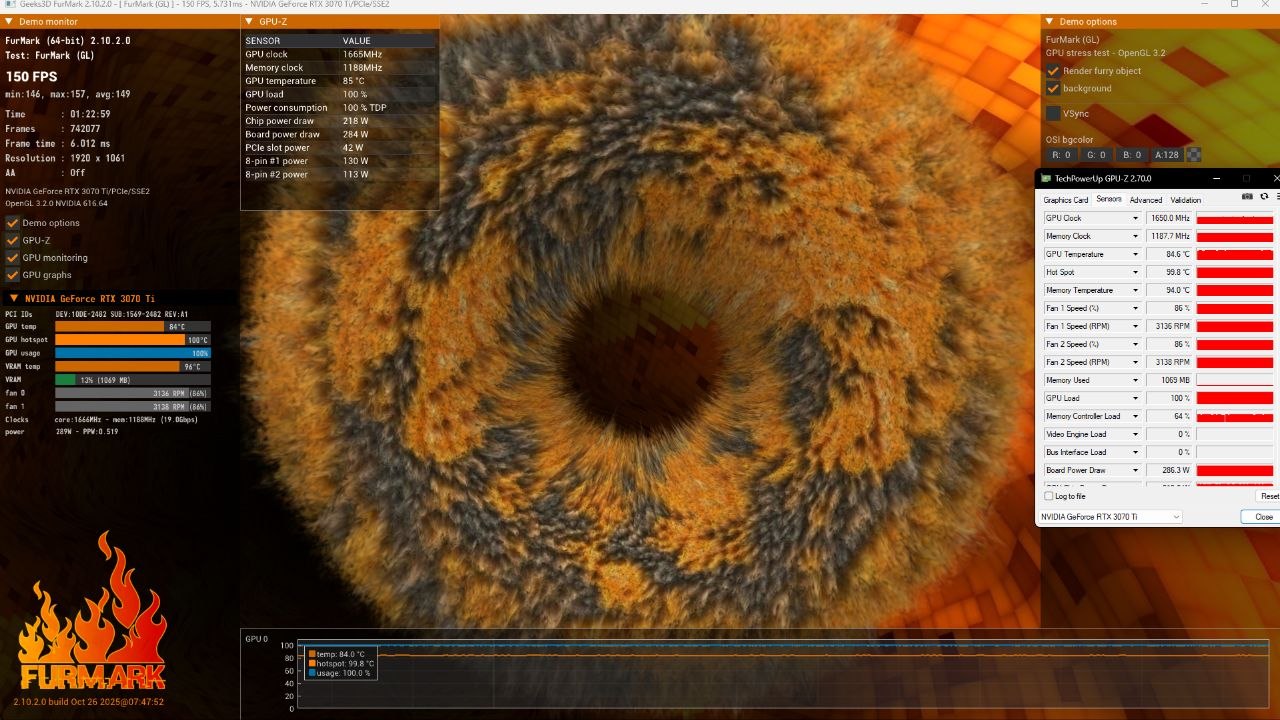
Task: Uncheck the GPU-Z checkbox in Demo monitor
Action: coord(13,240)
